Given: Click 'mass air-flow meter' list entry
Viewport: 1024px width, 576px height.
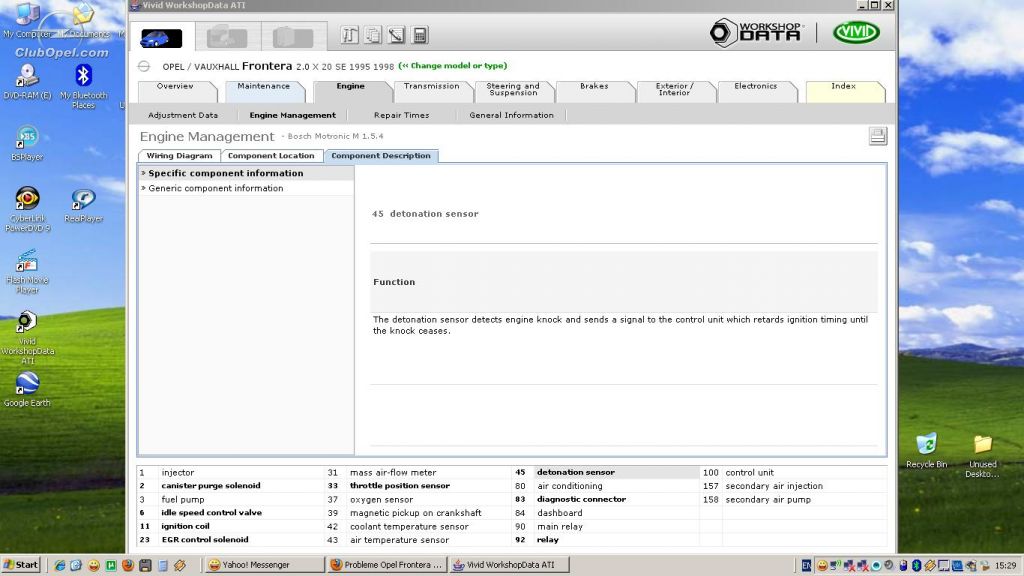Looking at the screenshot, I should click(393, 473).
